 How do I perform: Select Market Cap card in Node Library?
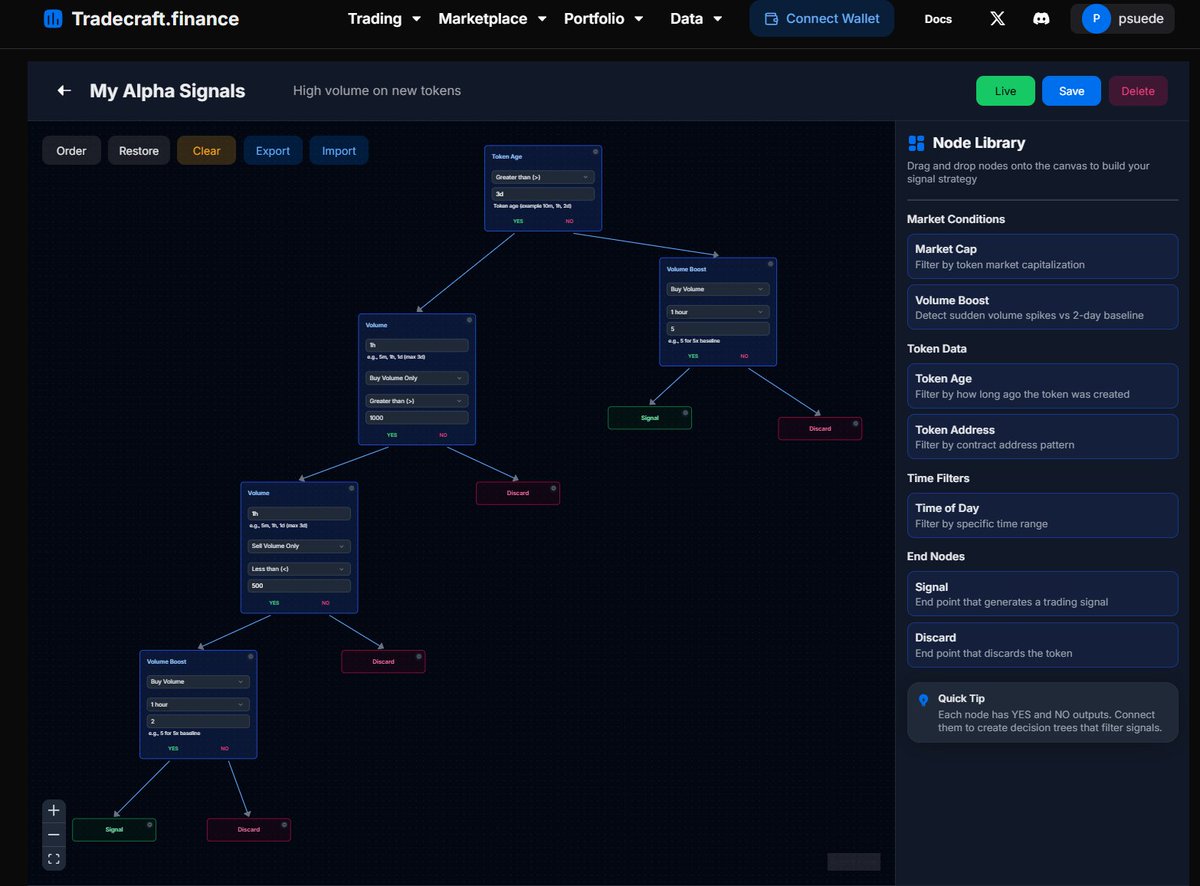[1042, 256]
